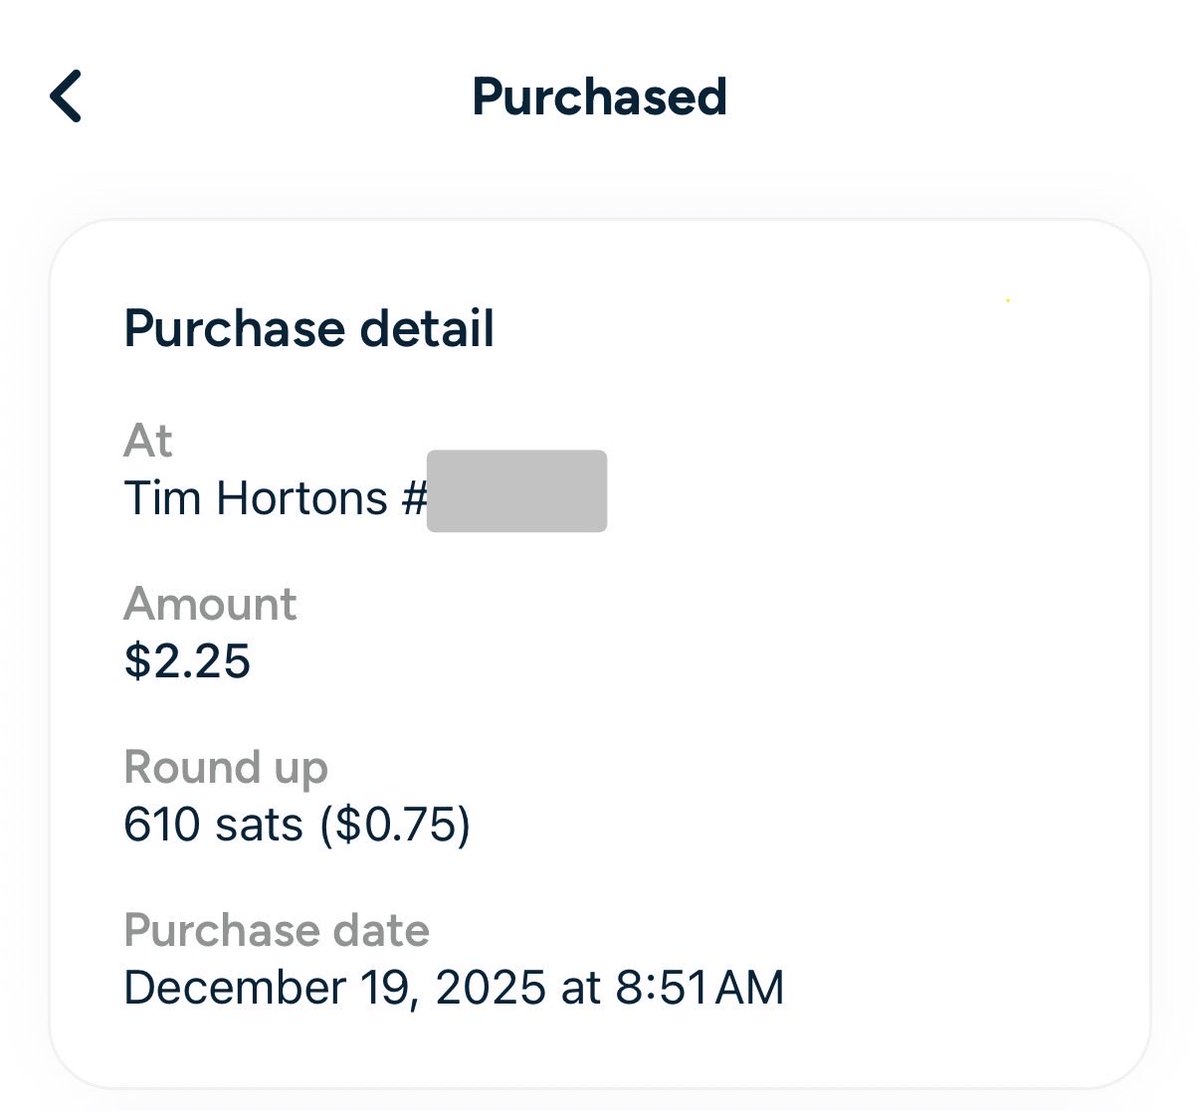Click the Round up label

(226, 768)
